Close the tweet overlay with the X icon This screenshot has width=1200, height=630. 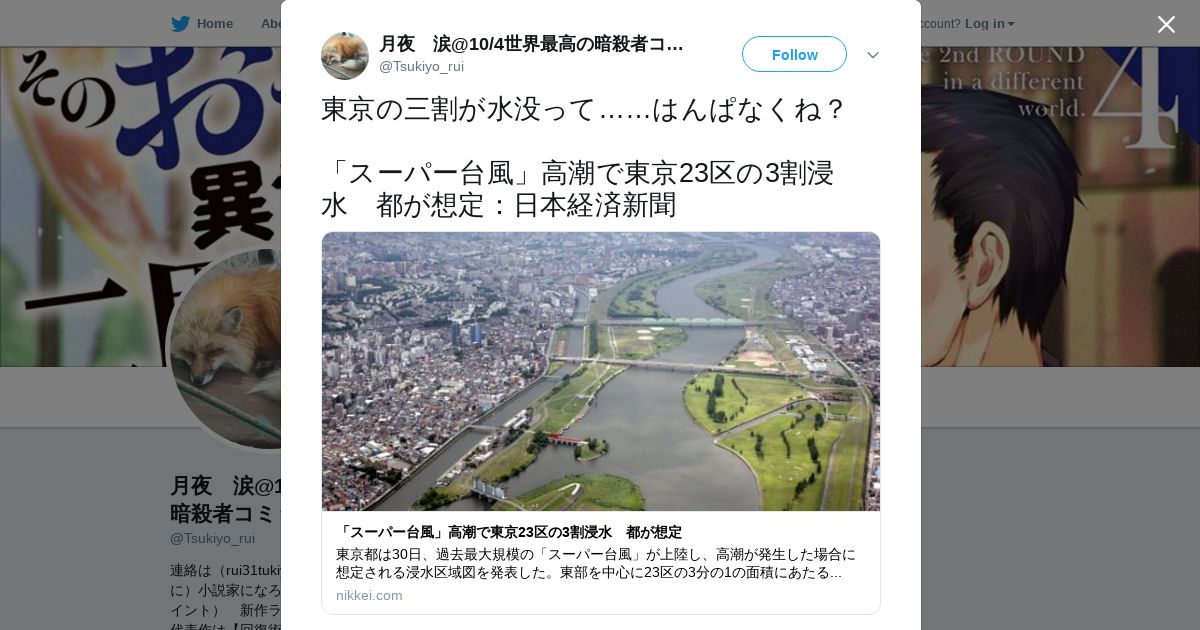coord(1166,24)
